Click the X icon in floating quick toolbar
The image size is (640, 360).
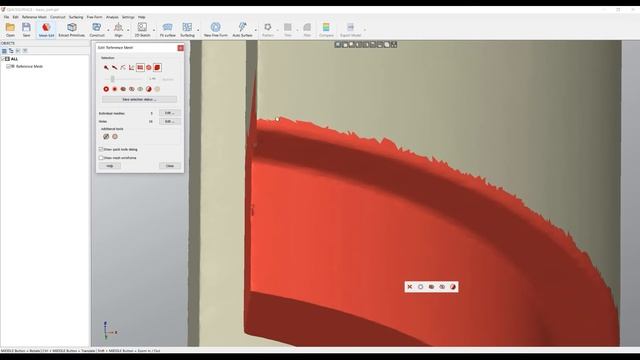(410, 287)
